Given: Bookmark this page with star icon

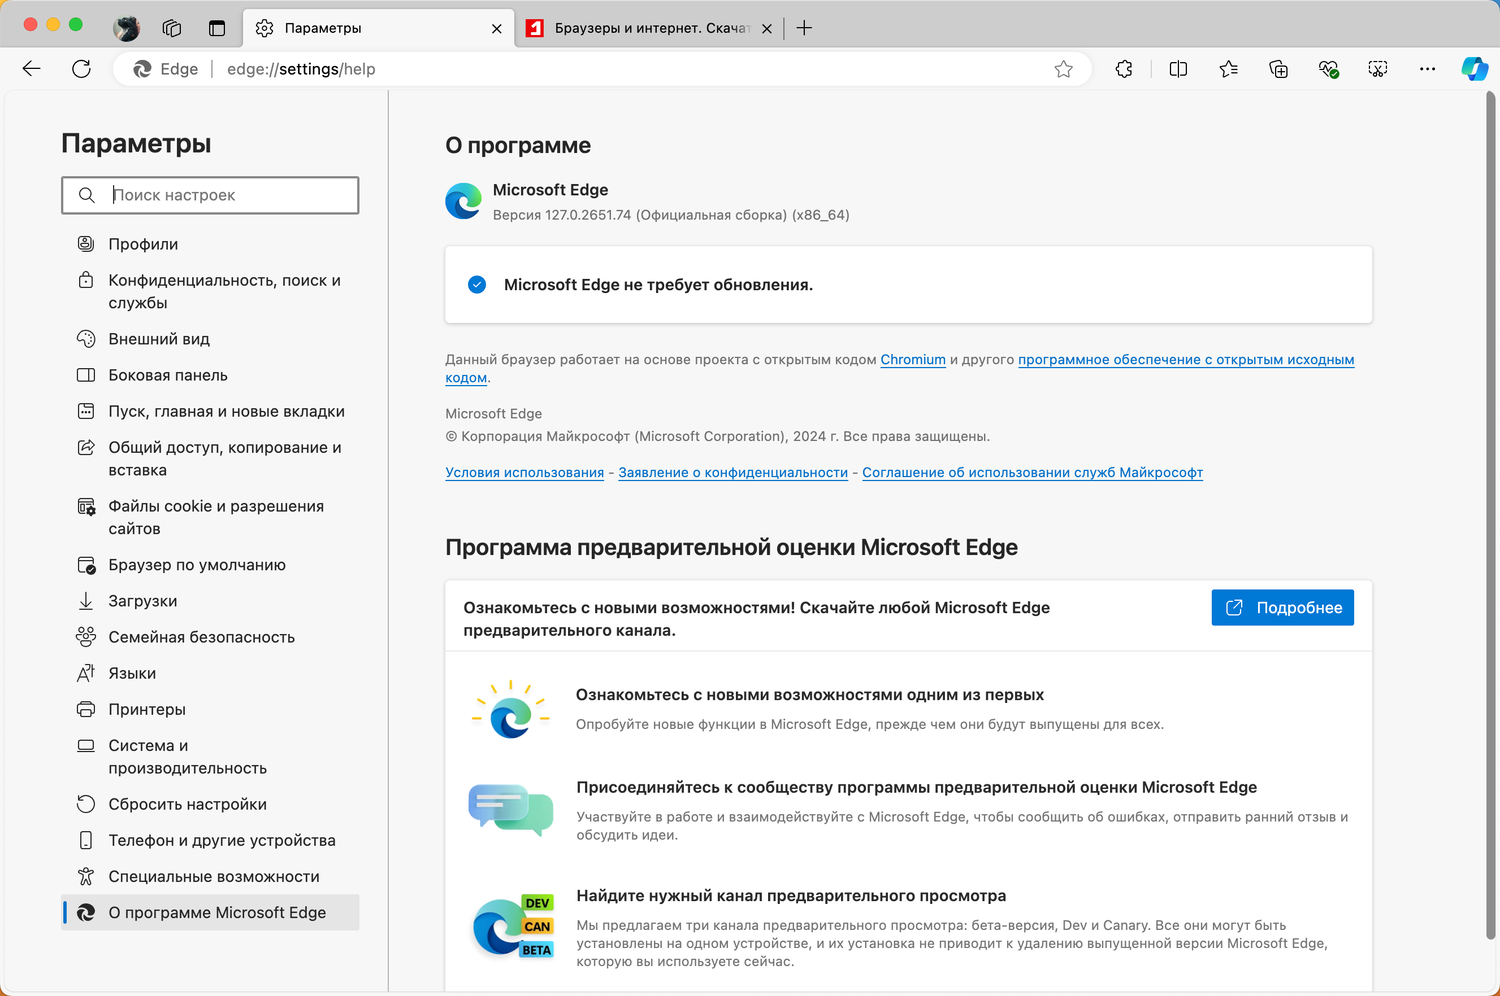Looking at the screenshot, I should point(1063,69).
